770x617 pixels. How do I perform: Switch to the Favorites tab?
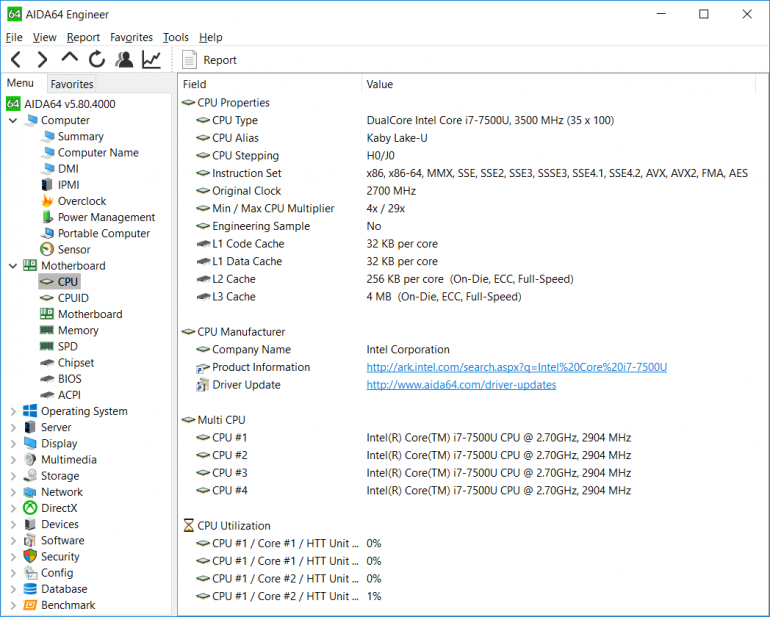(72, 84)
